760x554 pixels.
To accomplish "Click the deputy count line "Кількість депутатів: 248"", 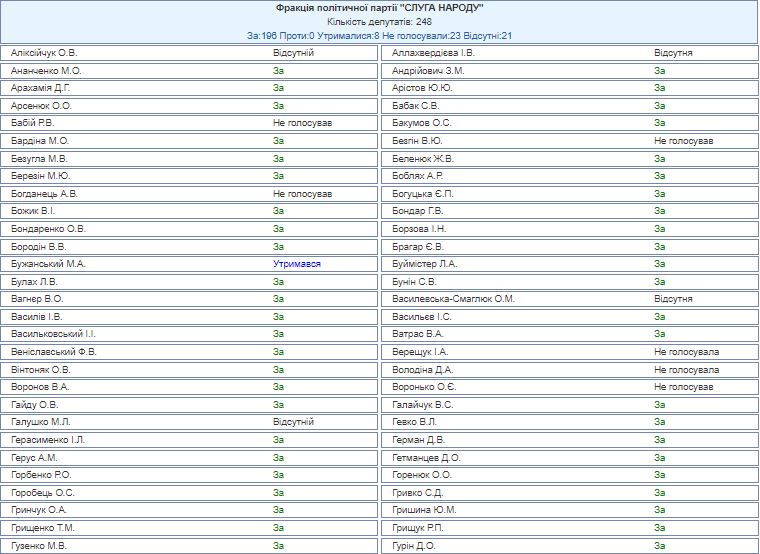I will click(x=379, y=21).
